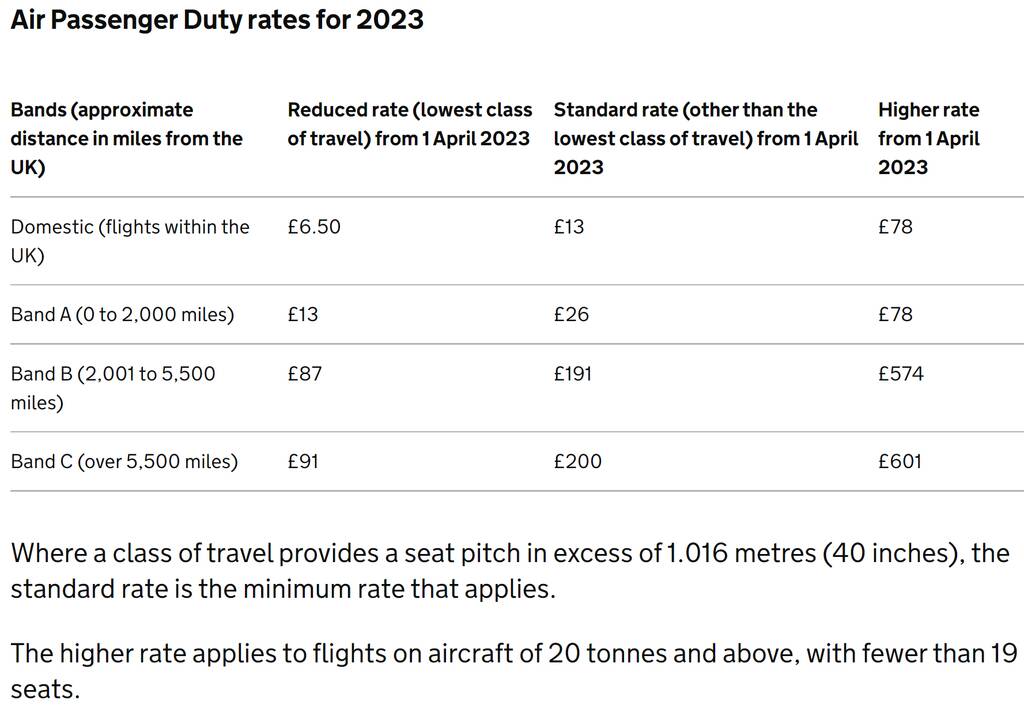
Task: Select the Band A row label
Action: pos(122,314)
